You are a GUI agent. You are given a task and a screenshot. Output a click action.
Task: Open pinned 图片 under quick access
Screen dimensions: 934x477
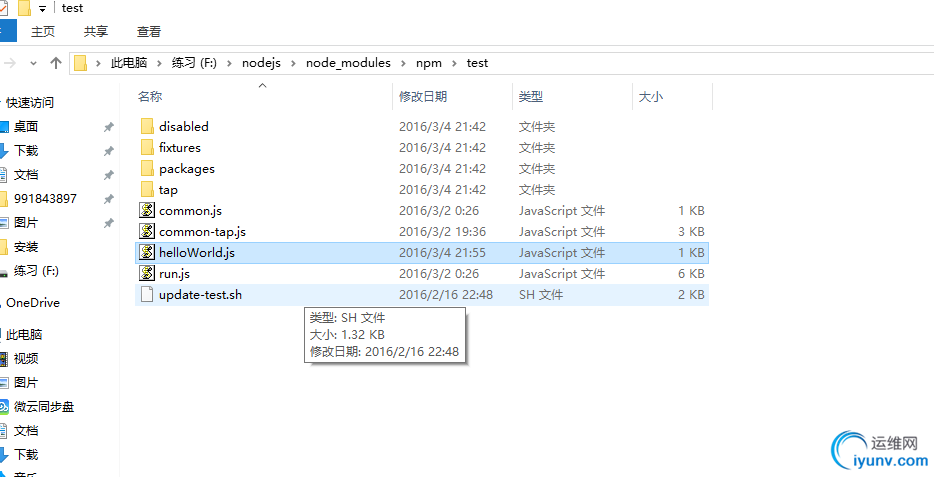[26, 223]
